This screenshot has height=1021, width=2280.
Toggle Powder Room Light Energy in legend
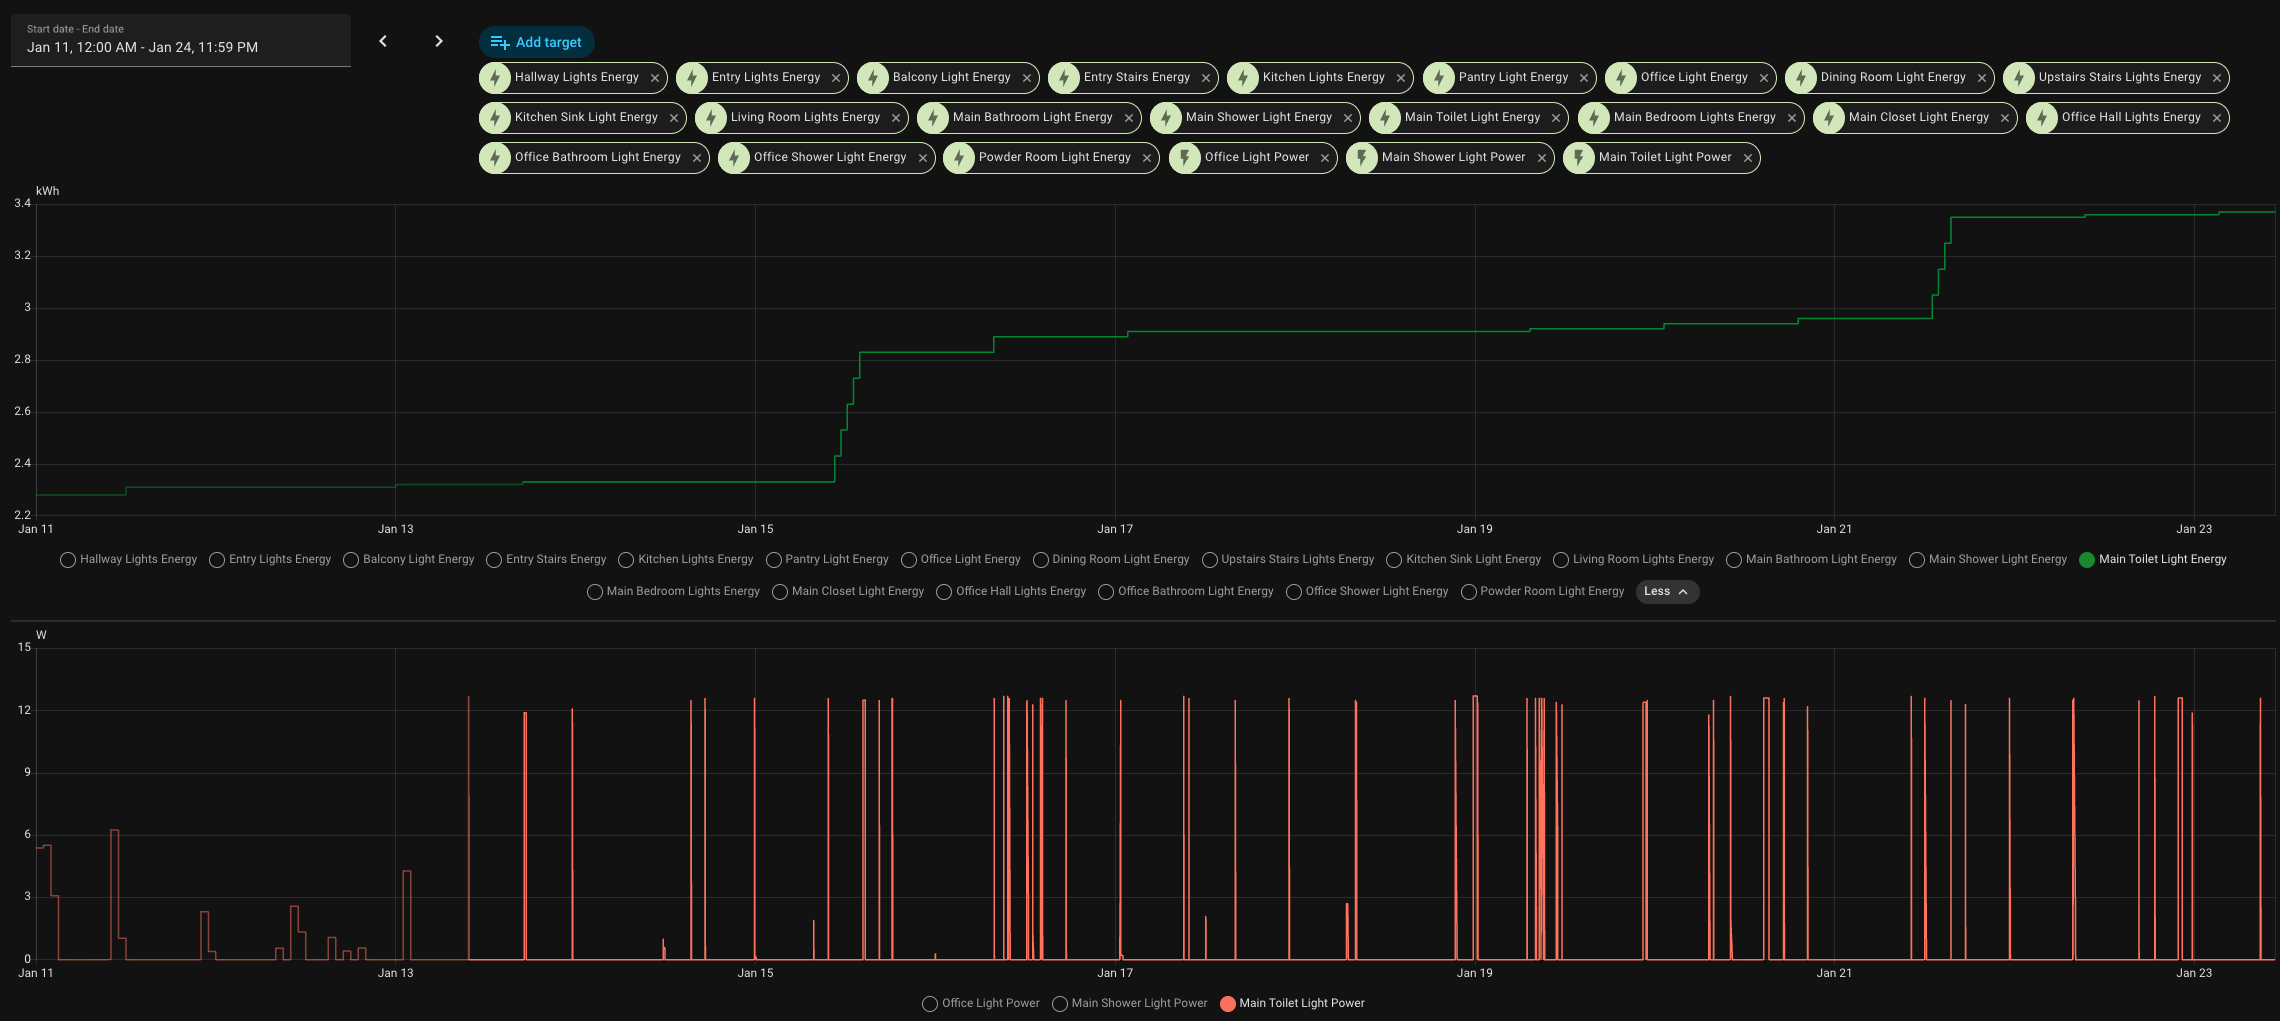pos(1543,592)
